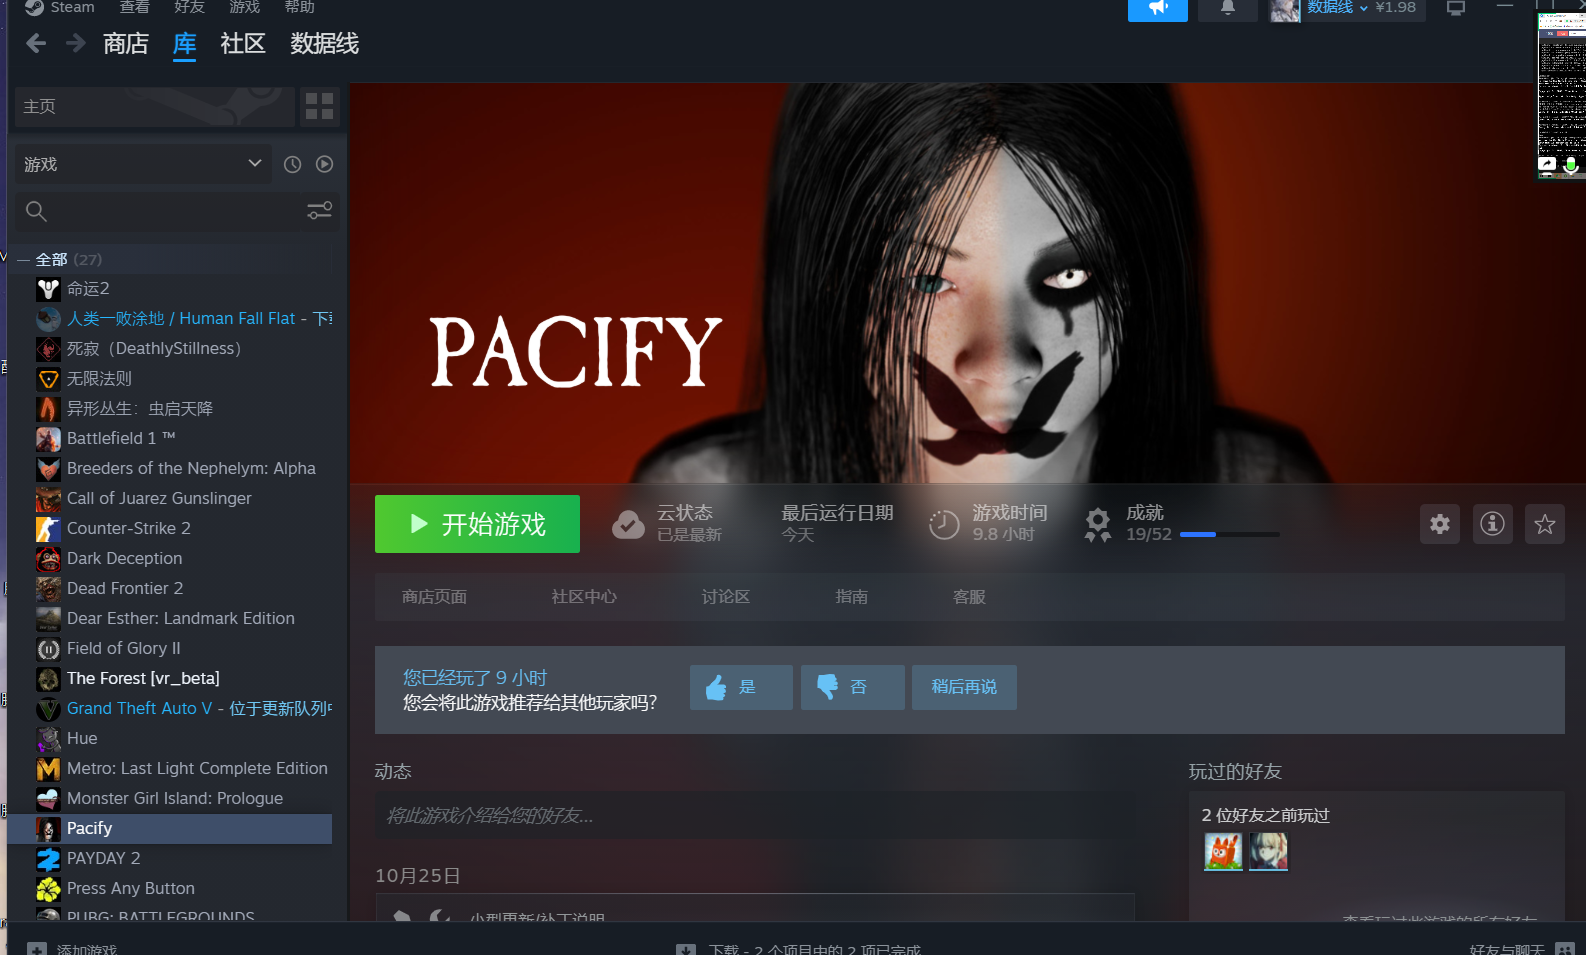Go back with the left arrow
Screen dimensions: 1586x955
tap(36, 43)
